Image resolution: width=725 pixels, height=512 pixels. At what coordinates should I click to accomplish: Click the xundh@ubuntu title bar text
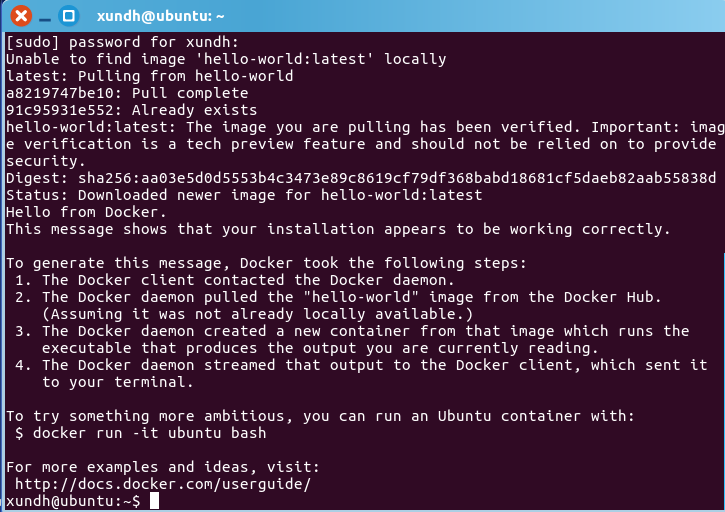pos(160,16)
